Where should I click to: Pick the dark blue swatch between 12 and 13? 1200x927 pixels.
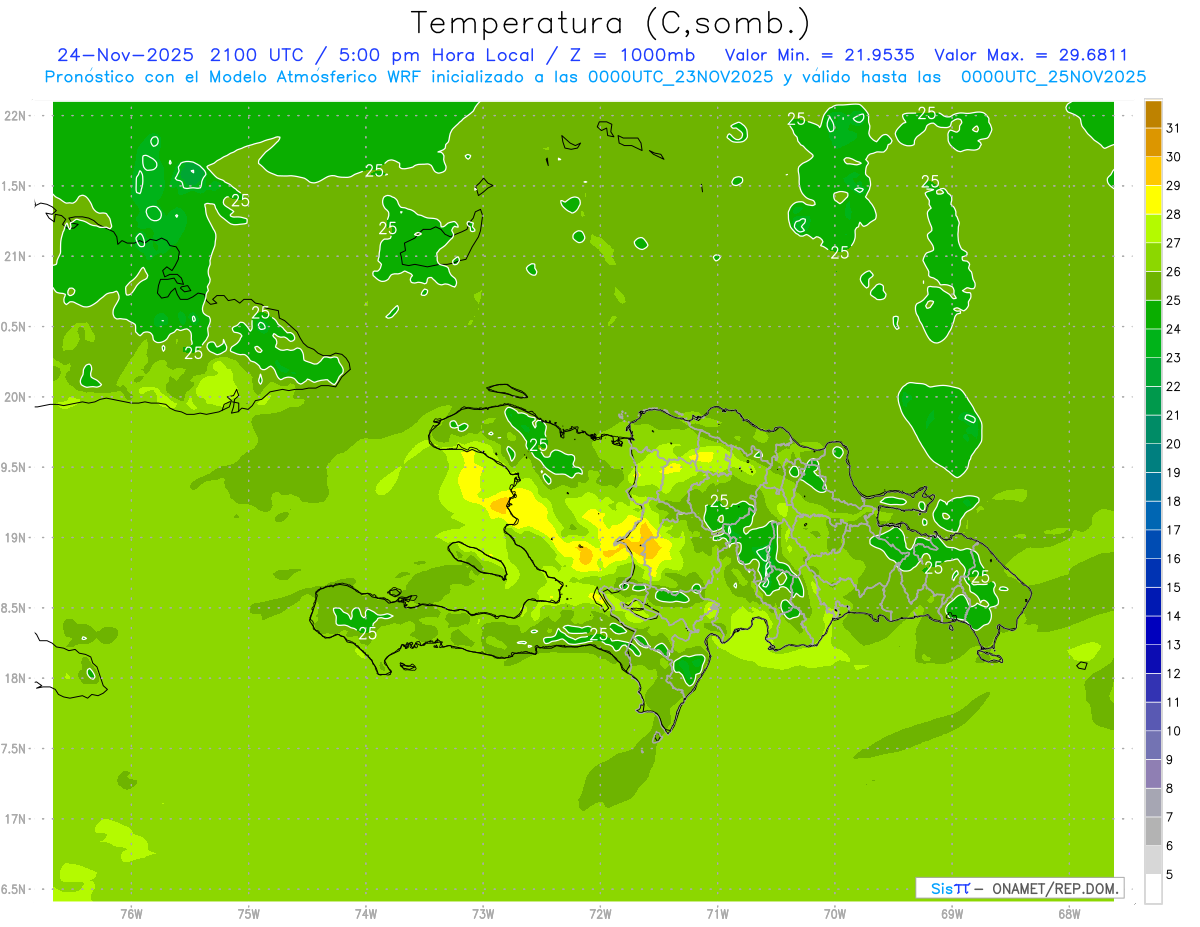(1153, 660)
